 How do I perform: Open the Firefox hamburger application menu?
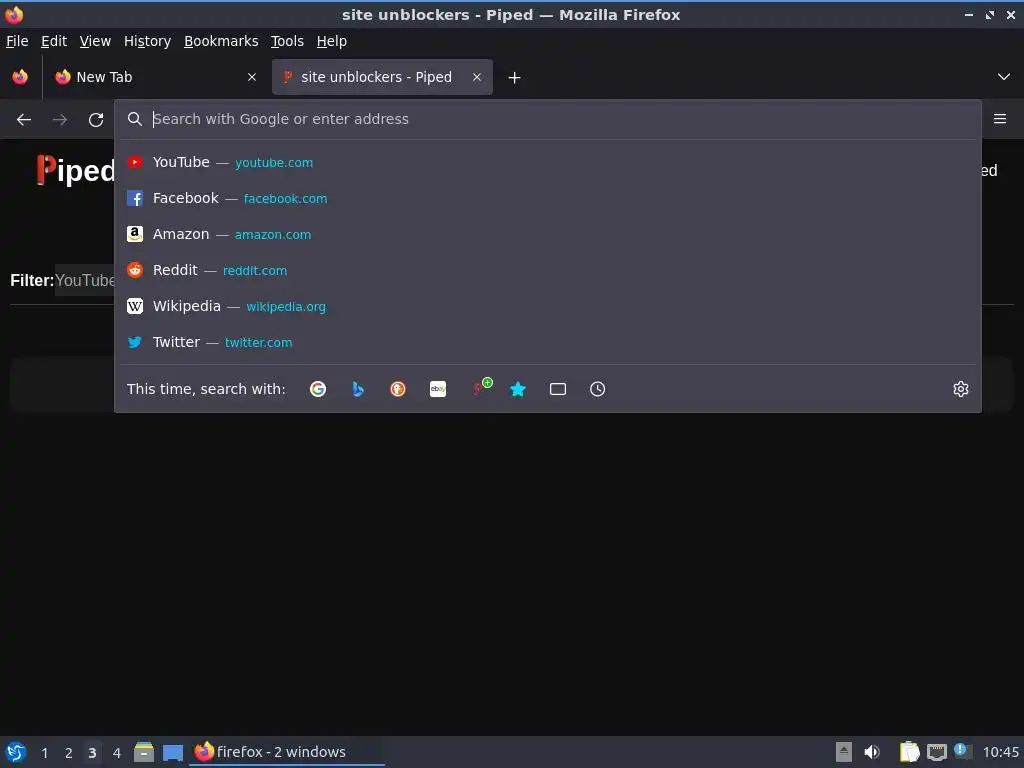(999, 119)
